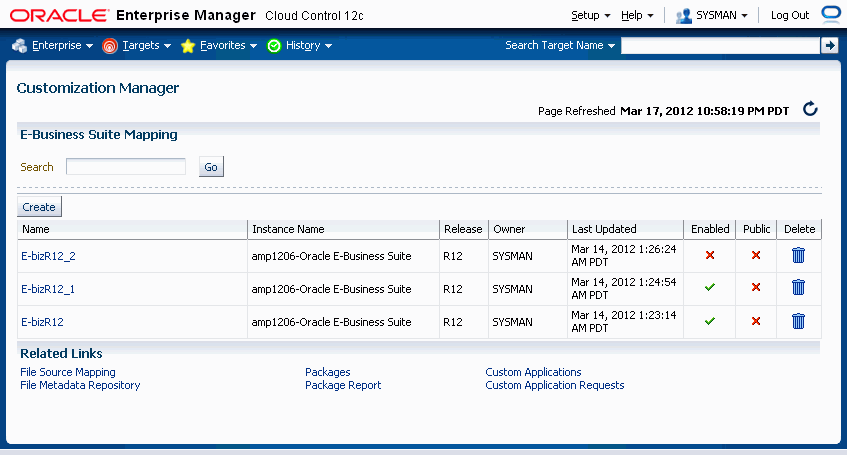Click the Targets bullseye icon
This screenshot has height=455, width=847.
click(110, 46)
